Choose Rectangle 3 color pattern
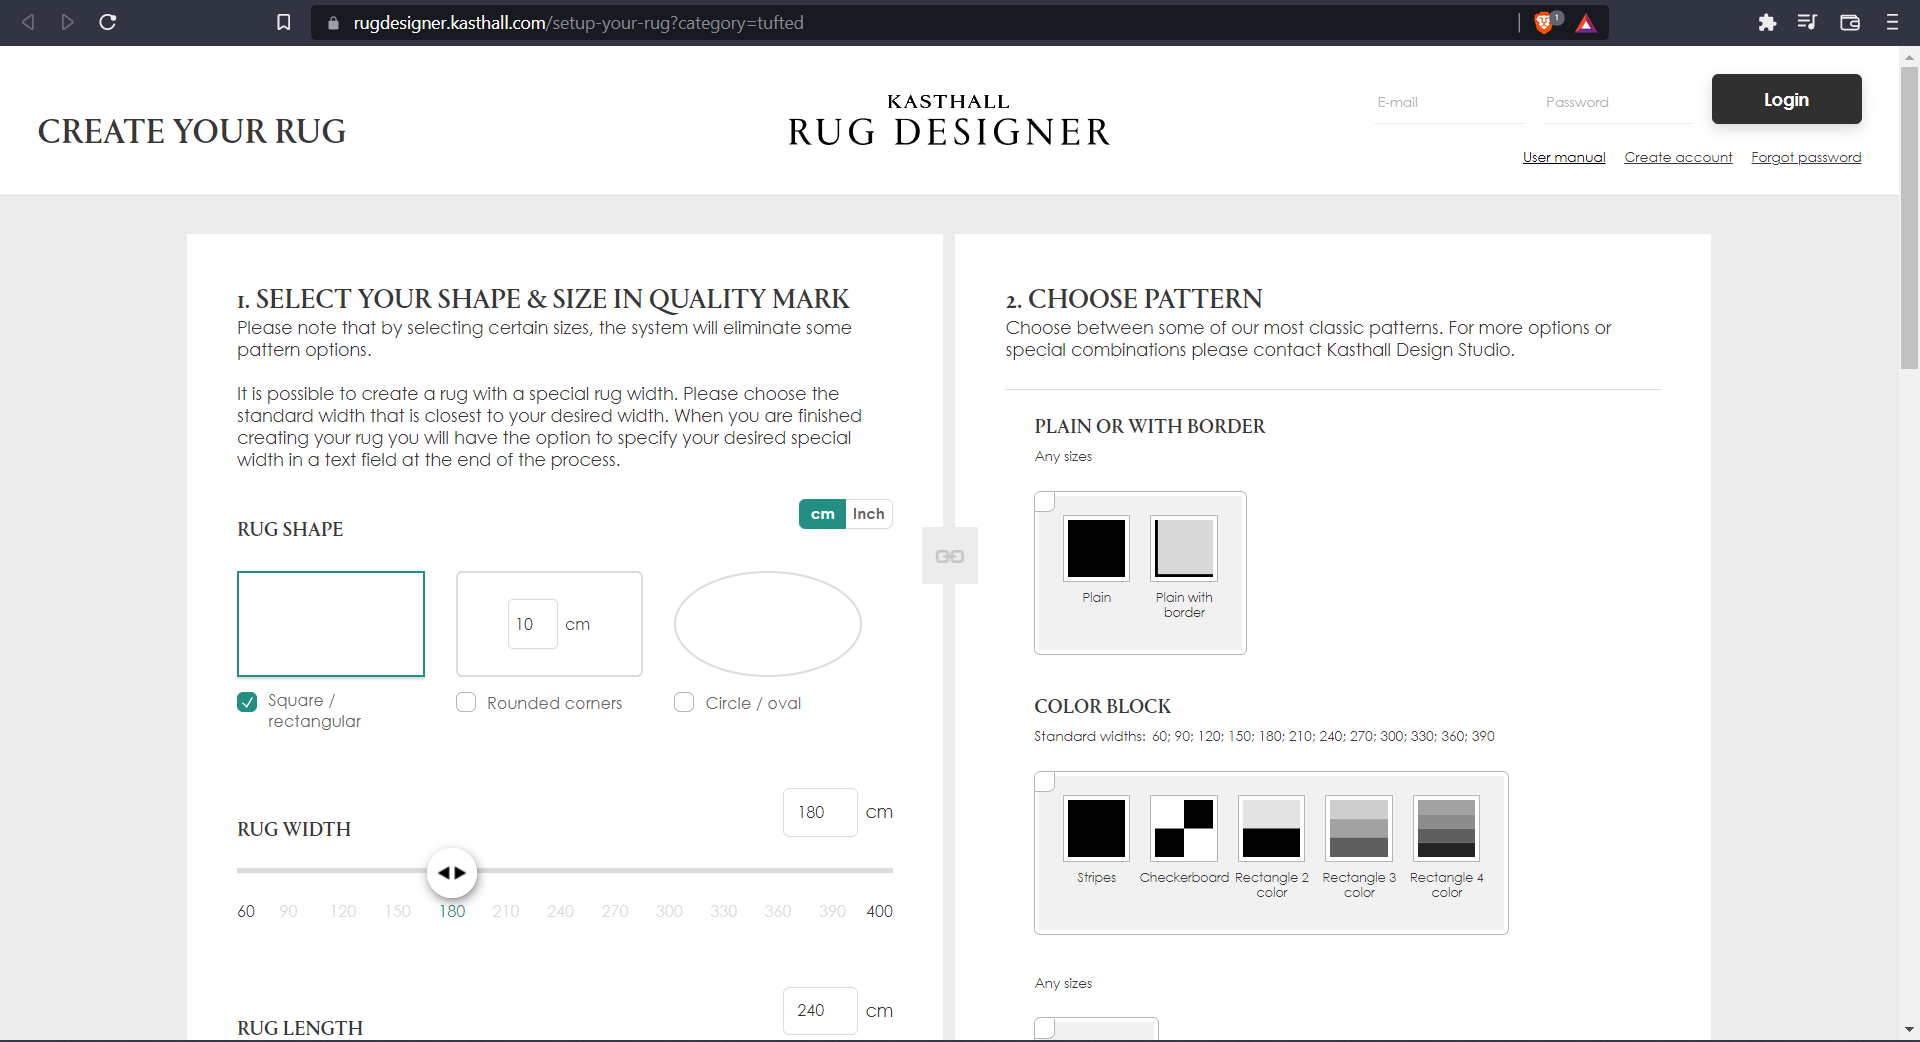Screen dimensions: 1920x1042 [1358, 829]
